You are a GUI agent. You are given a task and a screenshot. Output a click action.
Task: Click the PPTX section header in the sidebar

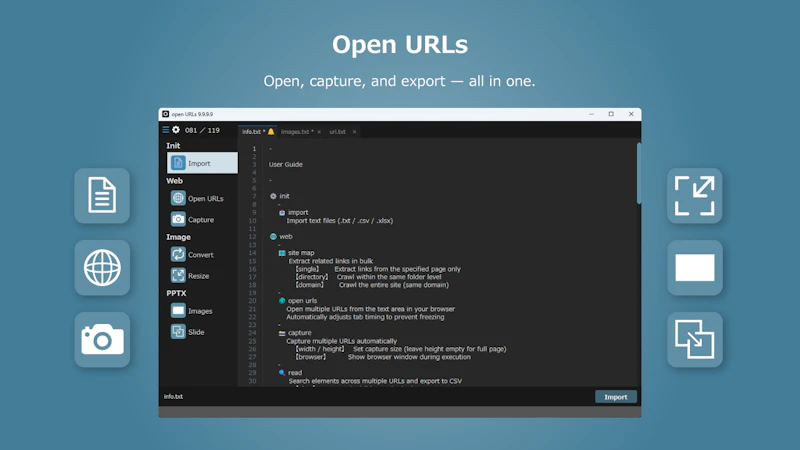[x=176, y=293]
